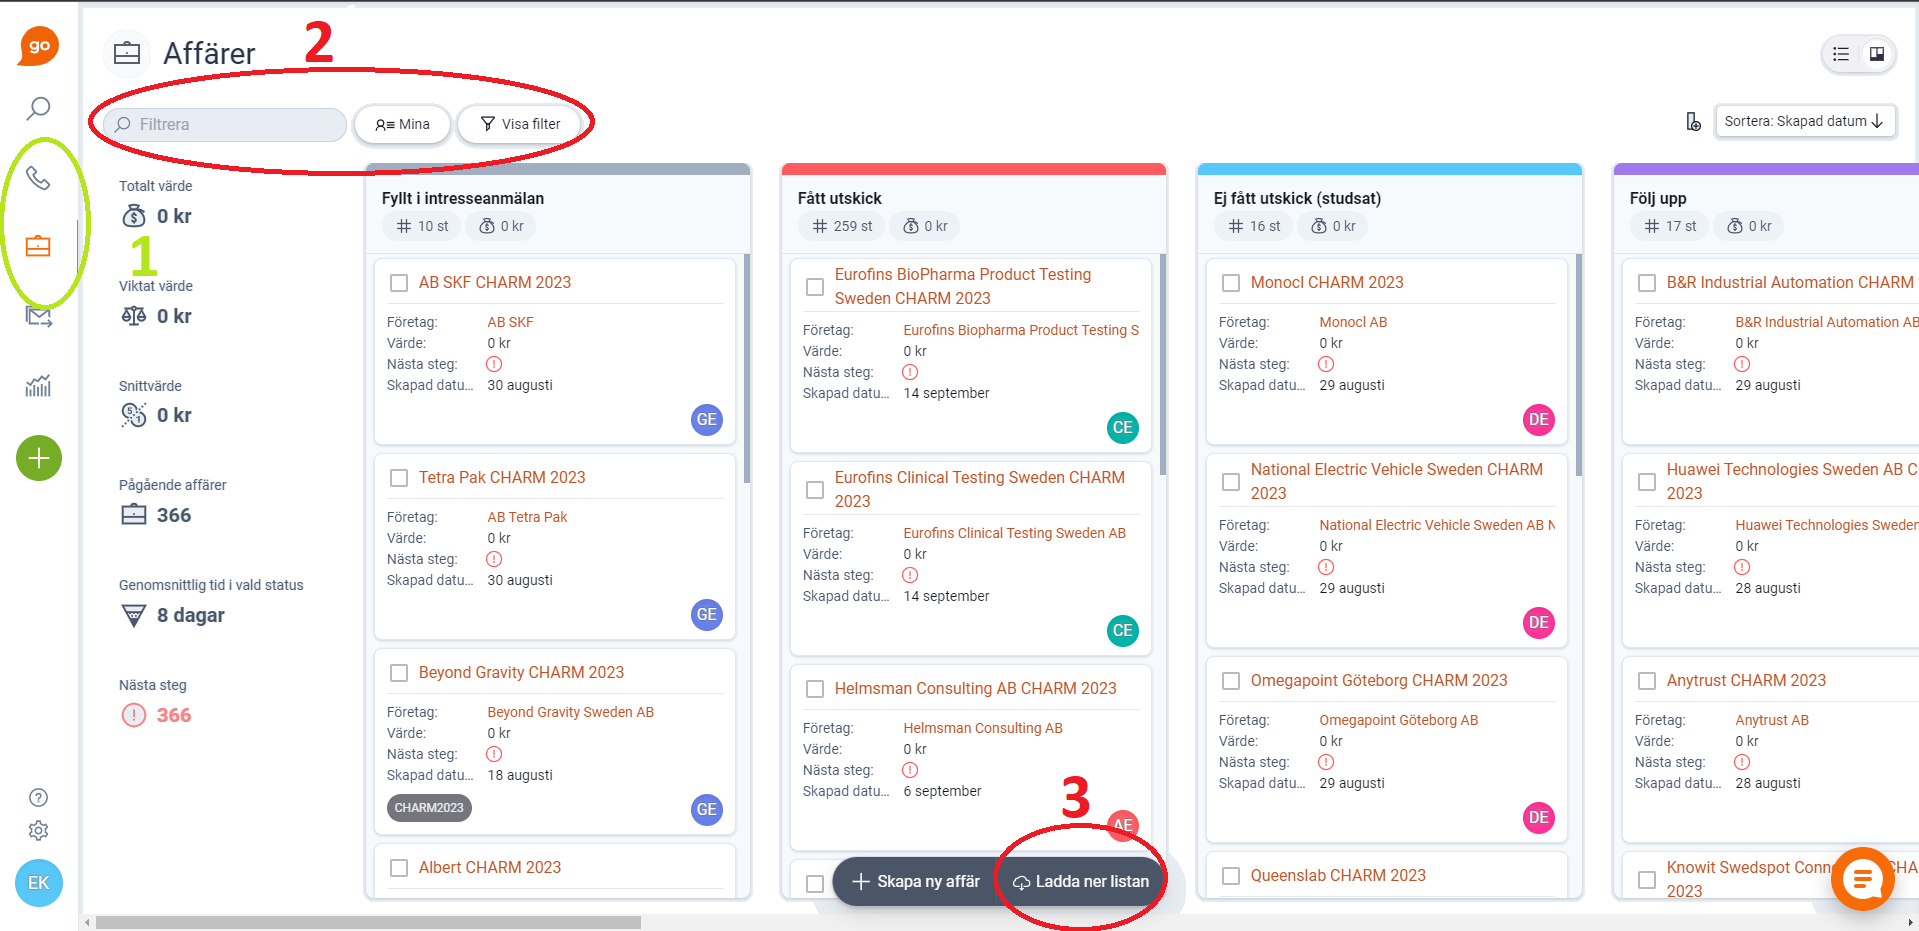Click the scrollbar right arrow at bottom
Viewport: 1919px width, 931px height.
tap(1911, 922)
